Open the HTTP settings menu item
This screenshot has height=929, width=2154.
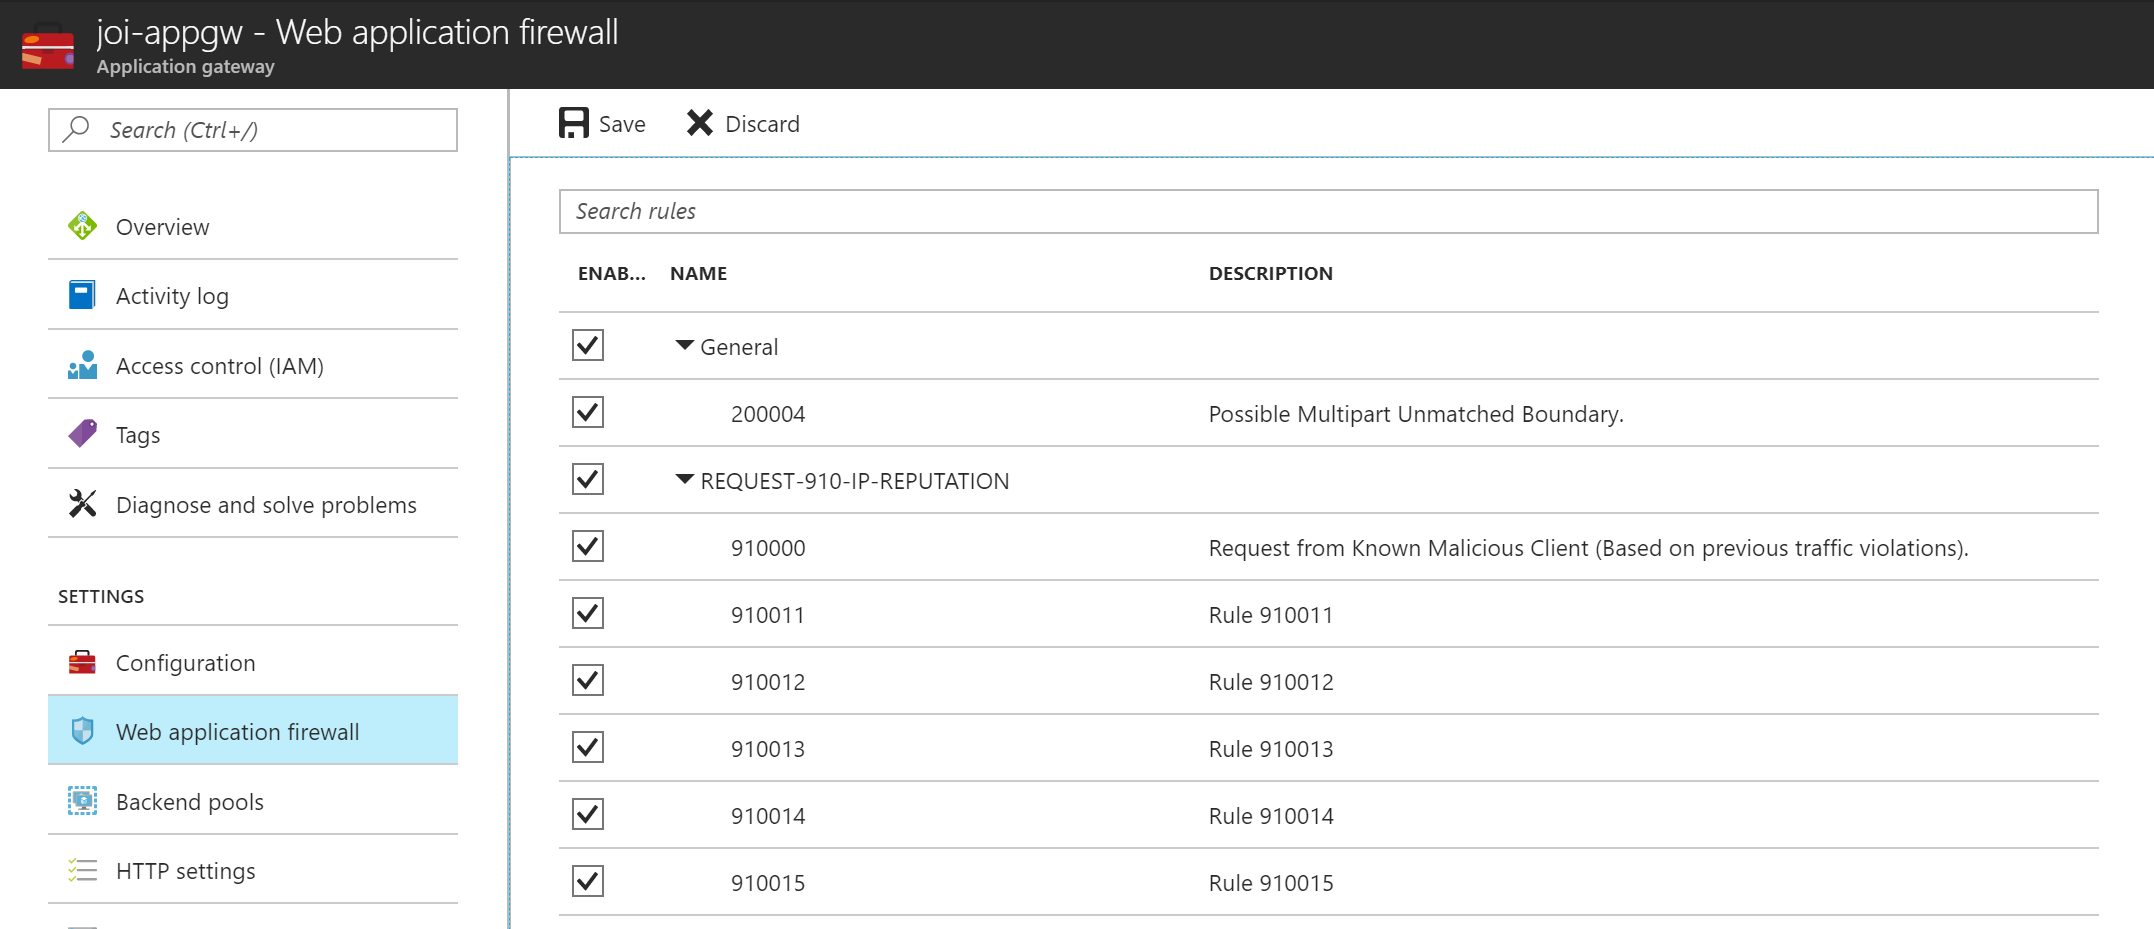click(185, 870)
